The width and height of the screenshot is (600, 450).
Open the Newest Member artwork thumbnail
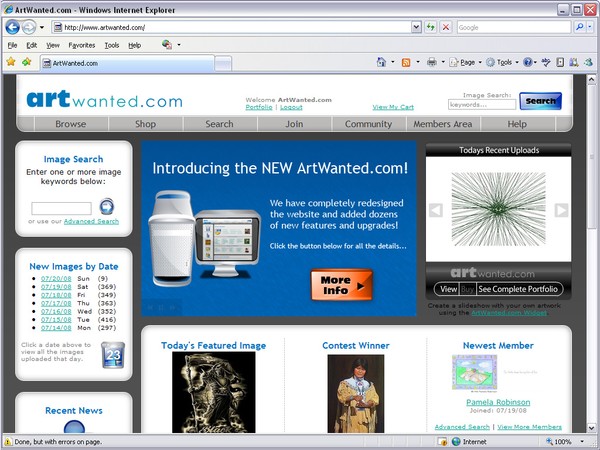pos(474,372)
